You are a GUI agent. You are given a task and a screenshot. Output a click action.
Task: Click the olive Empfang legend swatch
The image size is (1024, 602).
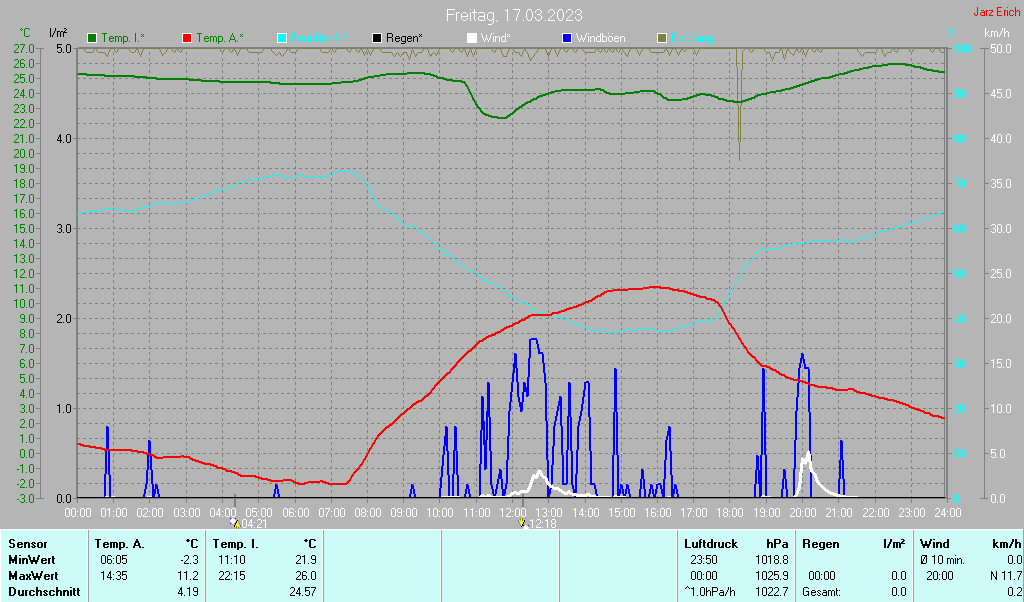click(662, 39)
